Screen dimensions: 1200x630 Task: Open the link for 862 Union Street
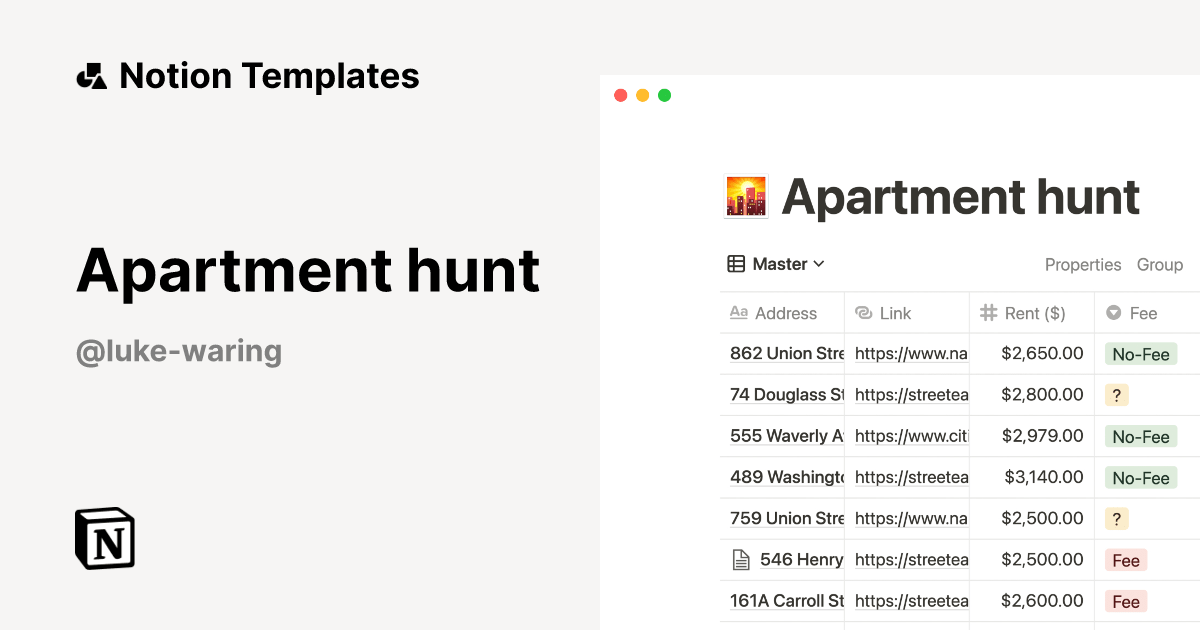coord(911,353)
